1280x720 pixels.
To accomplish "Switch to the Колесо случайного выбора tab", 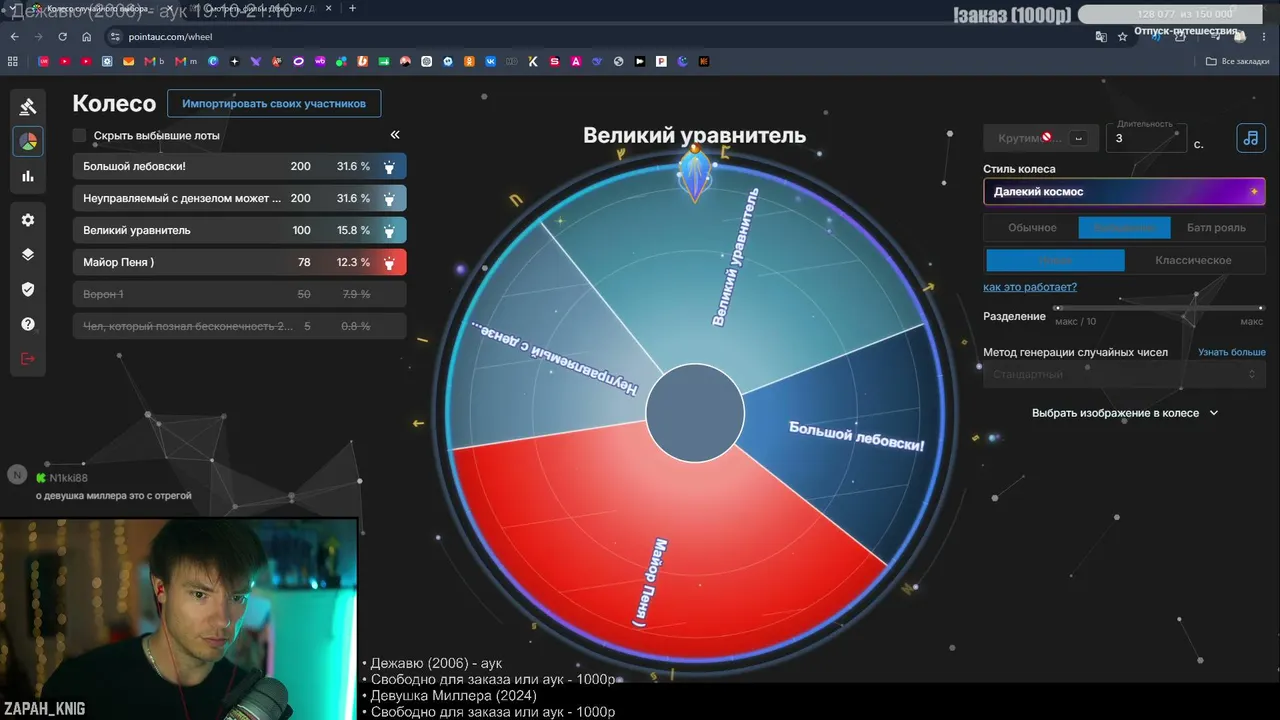I will click(98, 9).
